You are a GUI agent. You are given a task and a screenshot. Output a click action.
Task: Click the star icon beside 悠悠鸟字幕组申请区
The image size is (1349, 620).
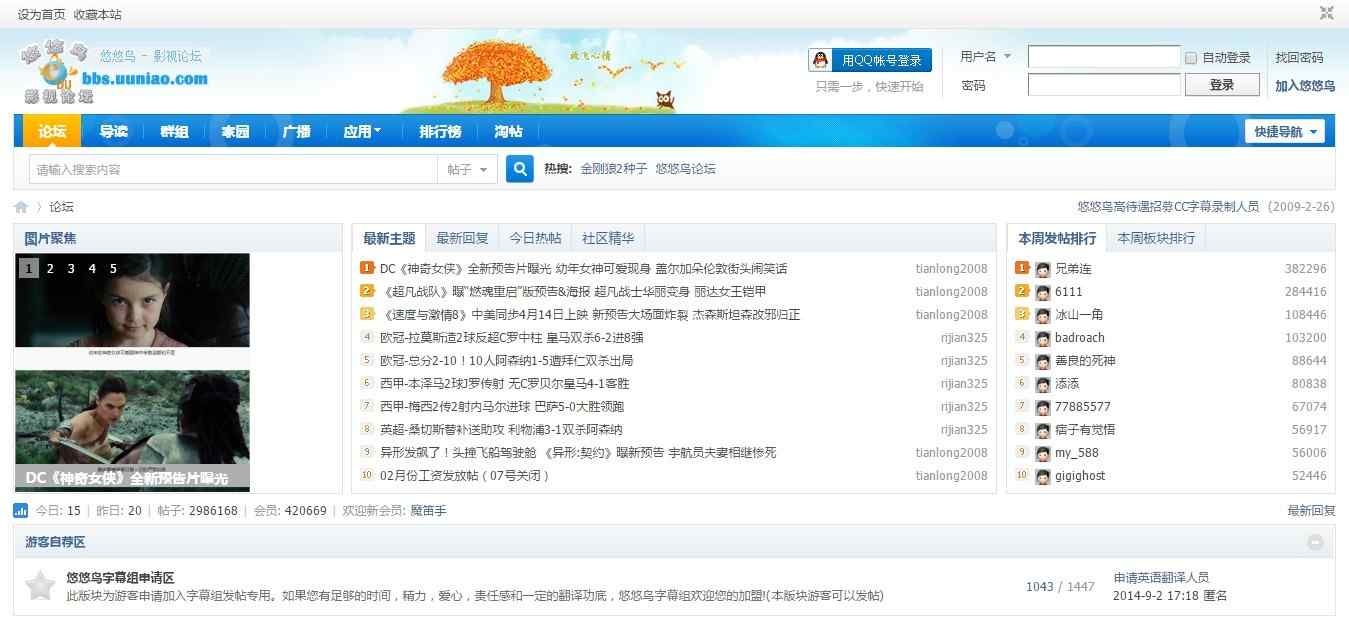(x=39, y=585)
